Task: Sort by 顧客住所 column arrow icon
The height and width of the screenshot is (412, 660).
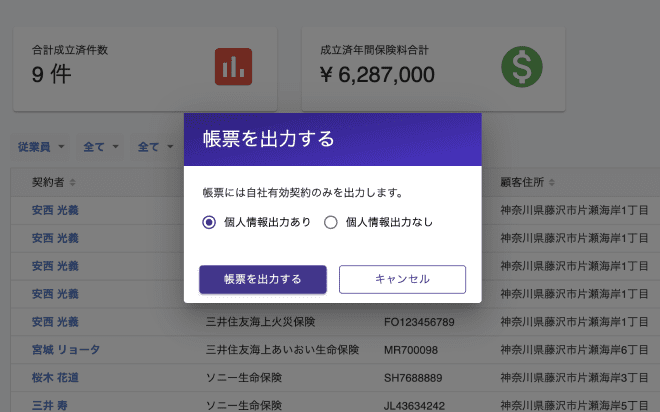Action: pos(551,182)
